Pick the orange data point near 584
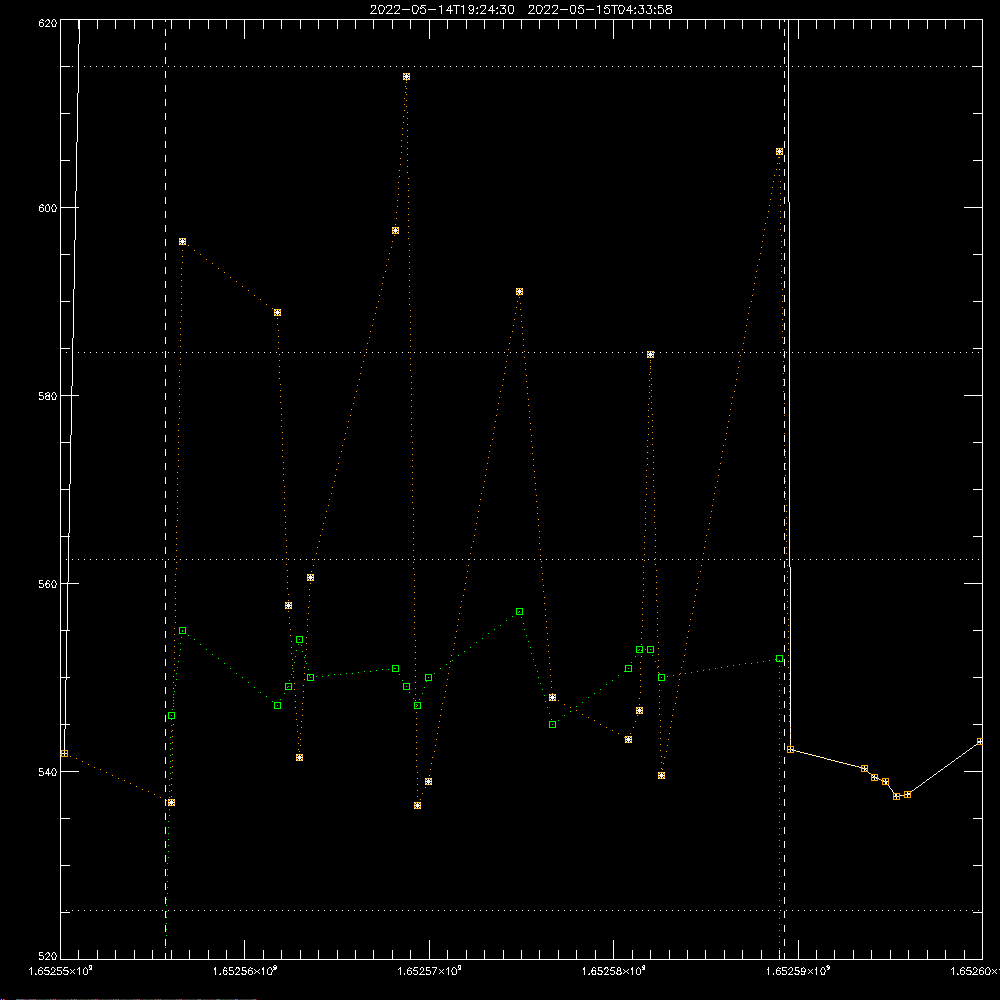Screen dimensions: 1000x1000 tap(651, 355)
